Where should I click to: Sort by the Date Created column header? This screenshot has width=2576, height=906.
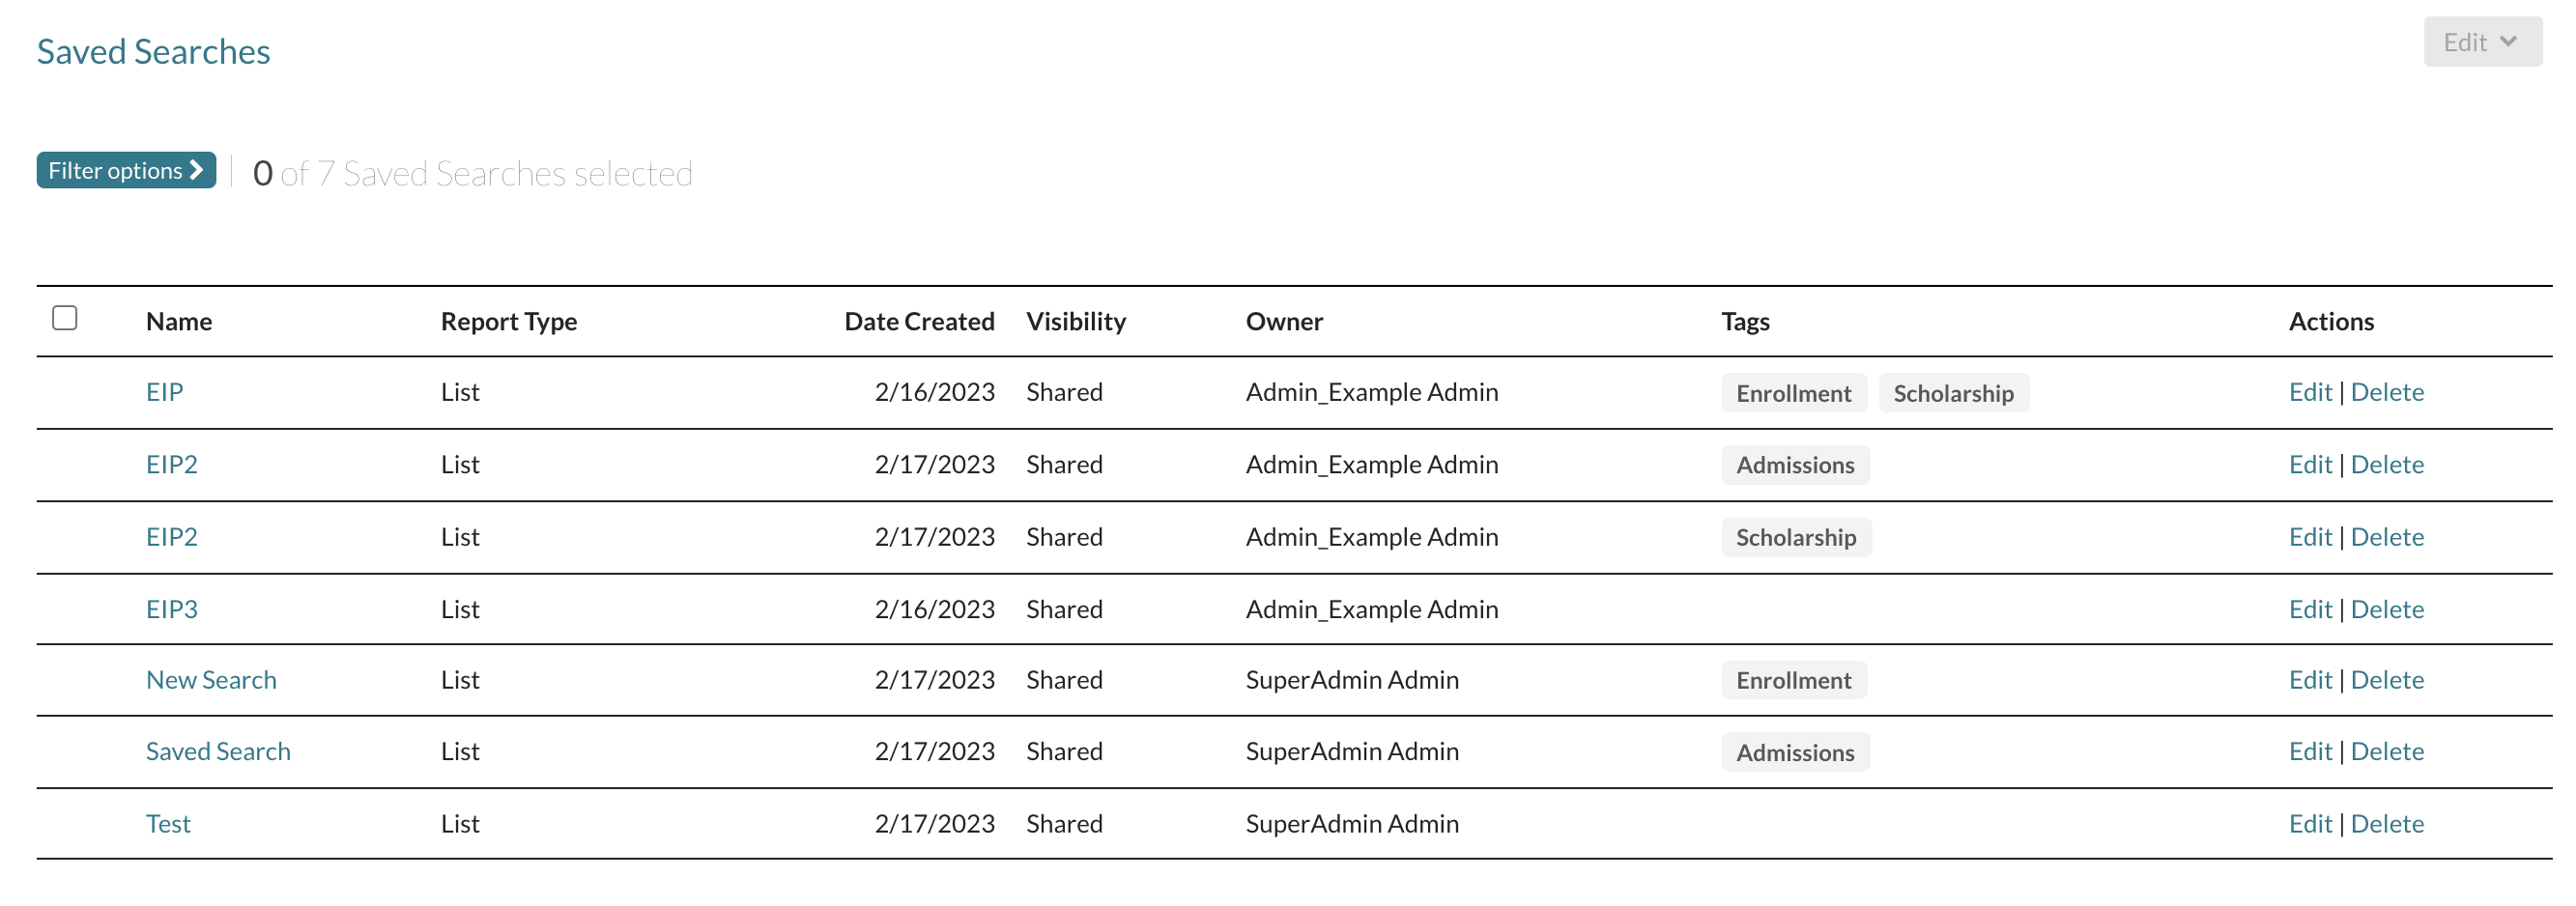coord(918,321)
